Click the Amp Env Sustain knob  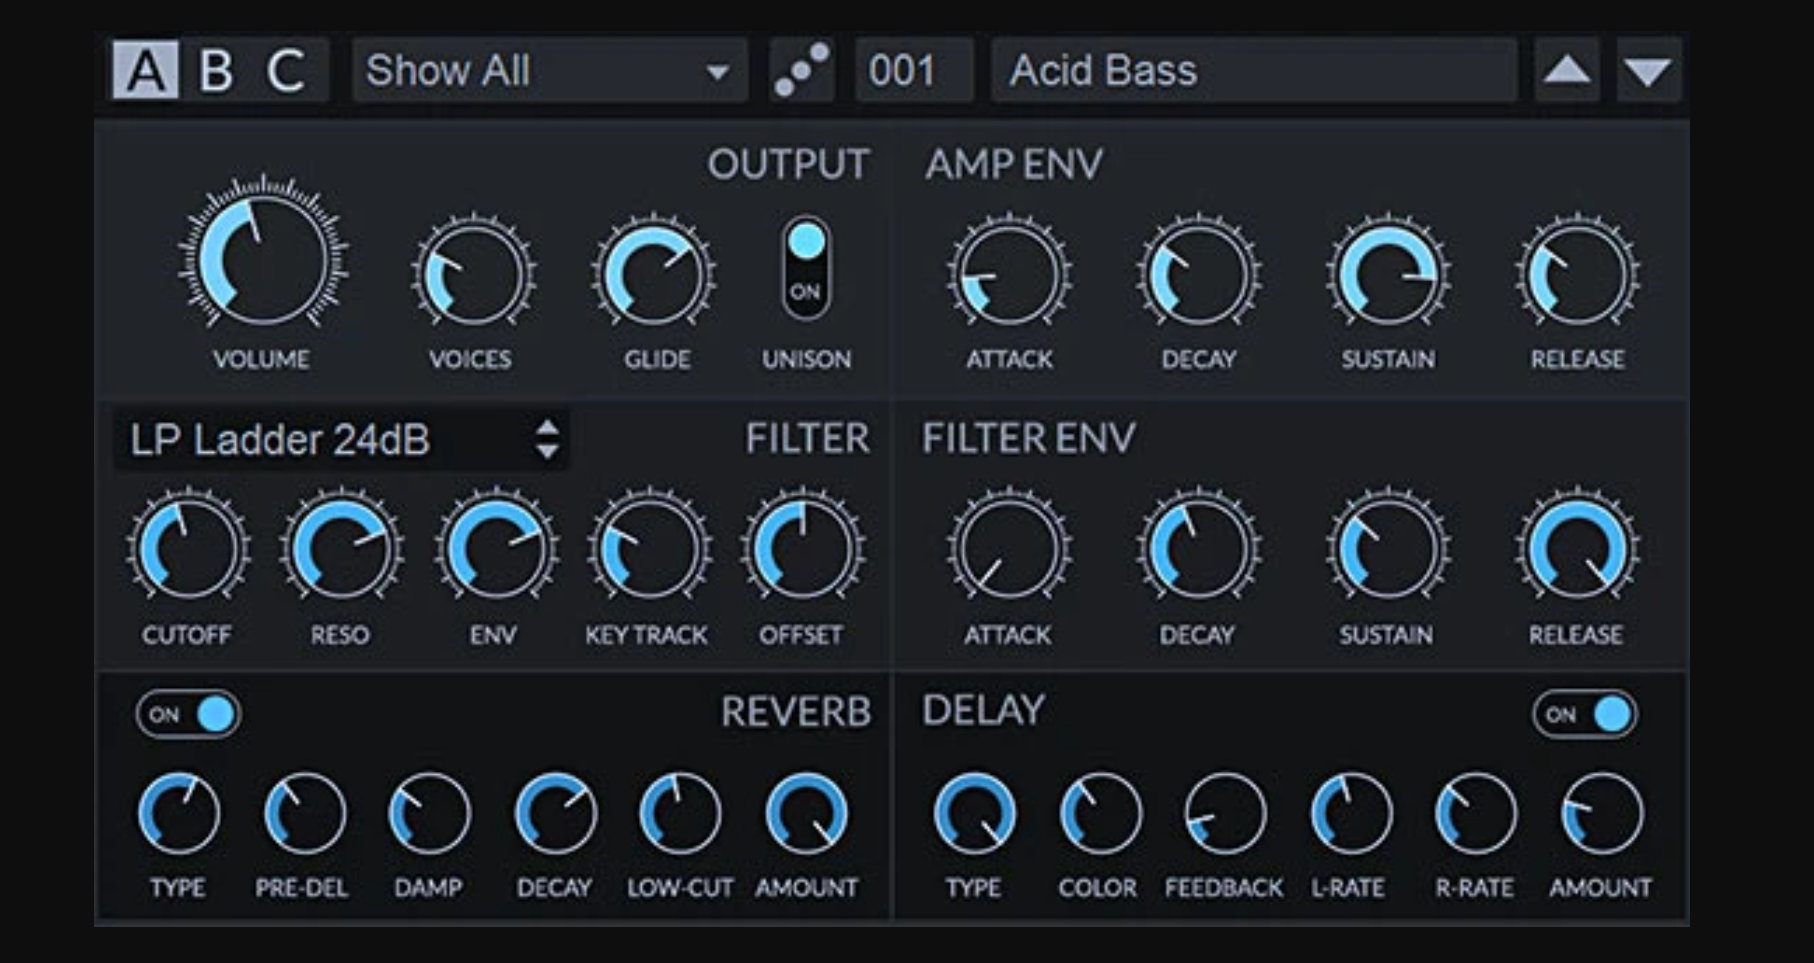coord(1388,273)
